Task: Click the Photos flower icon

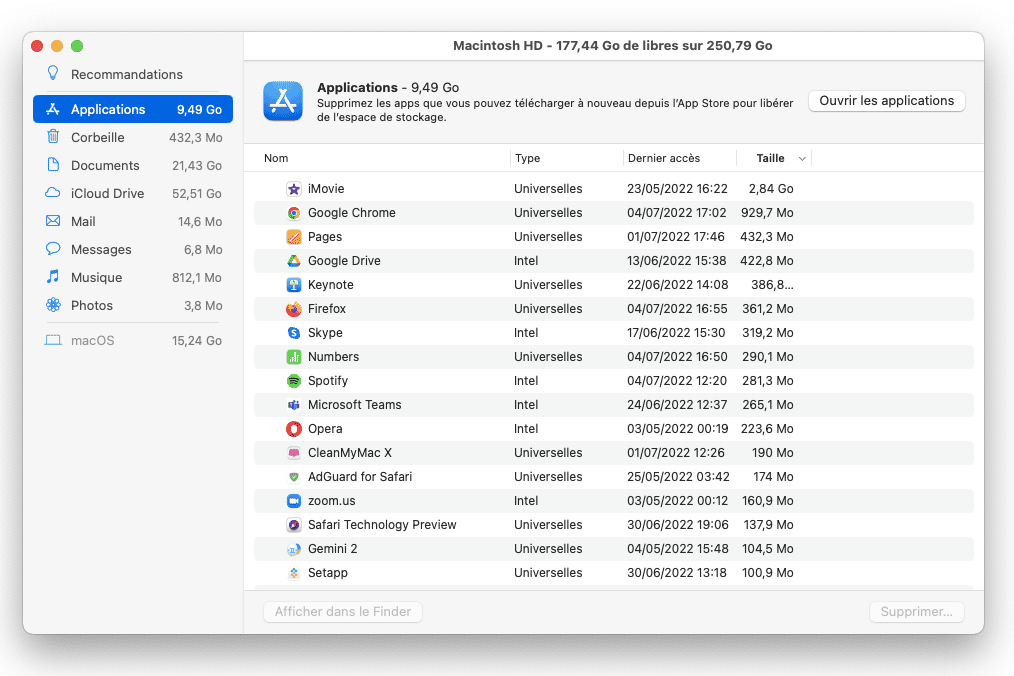Action: pos(53,305)
